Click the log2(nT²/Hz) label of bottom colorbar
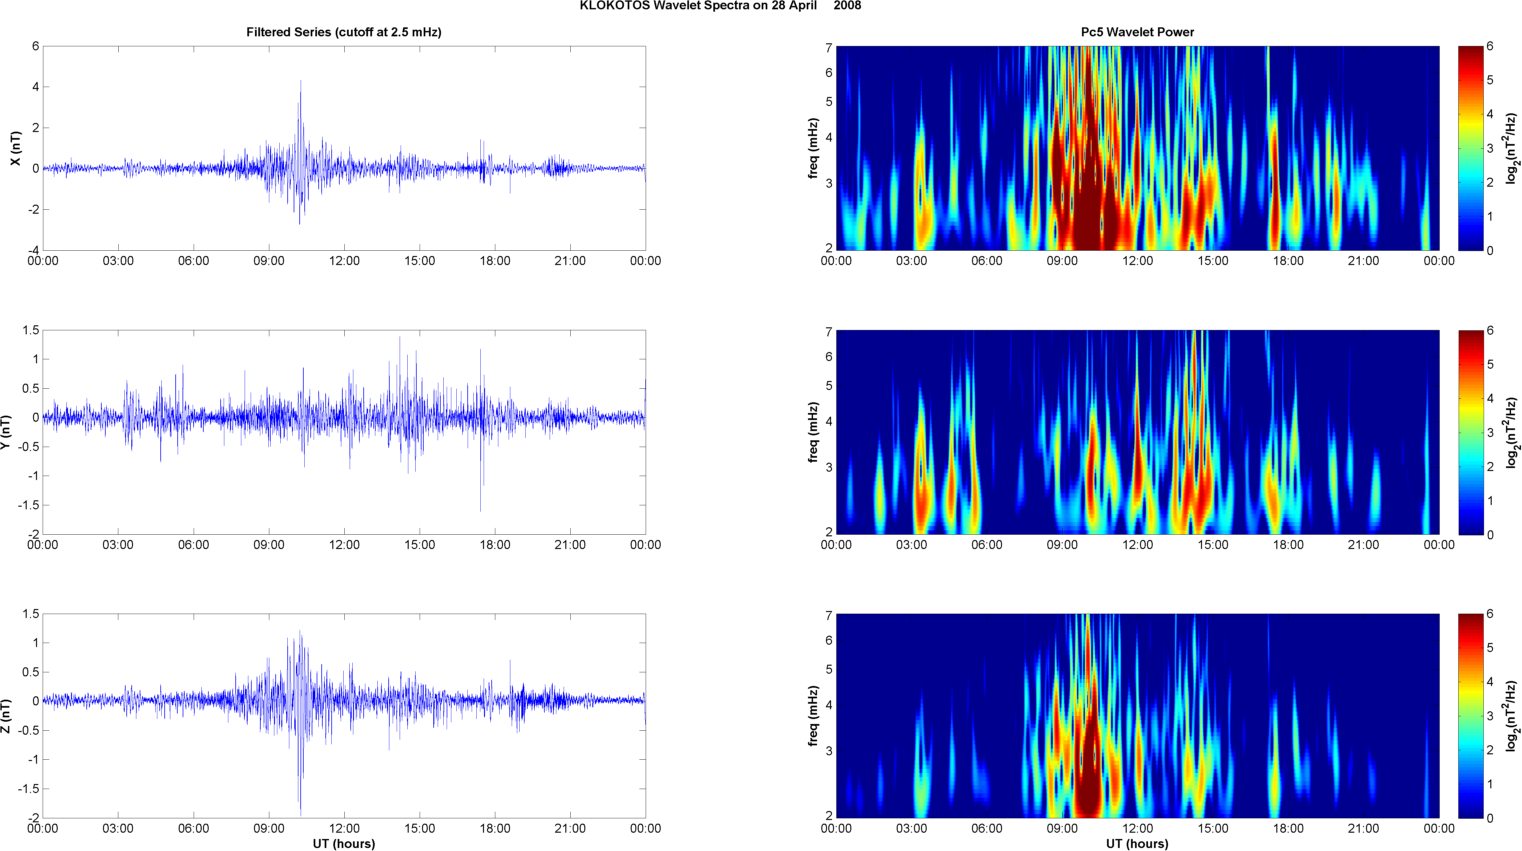Viewport: 1522px width, 851px height. click(x=1513, y=716)
